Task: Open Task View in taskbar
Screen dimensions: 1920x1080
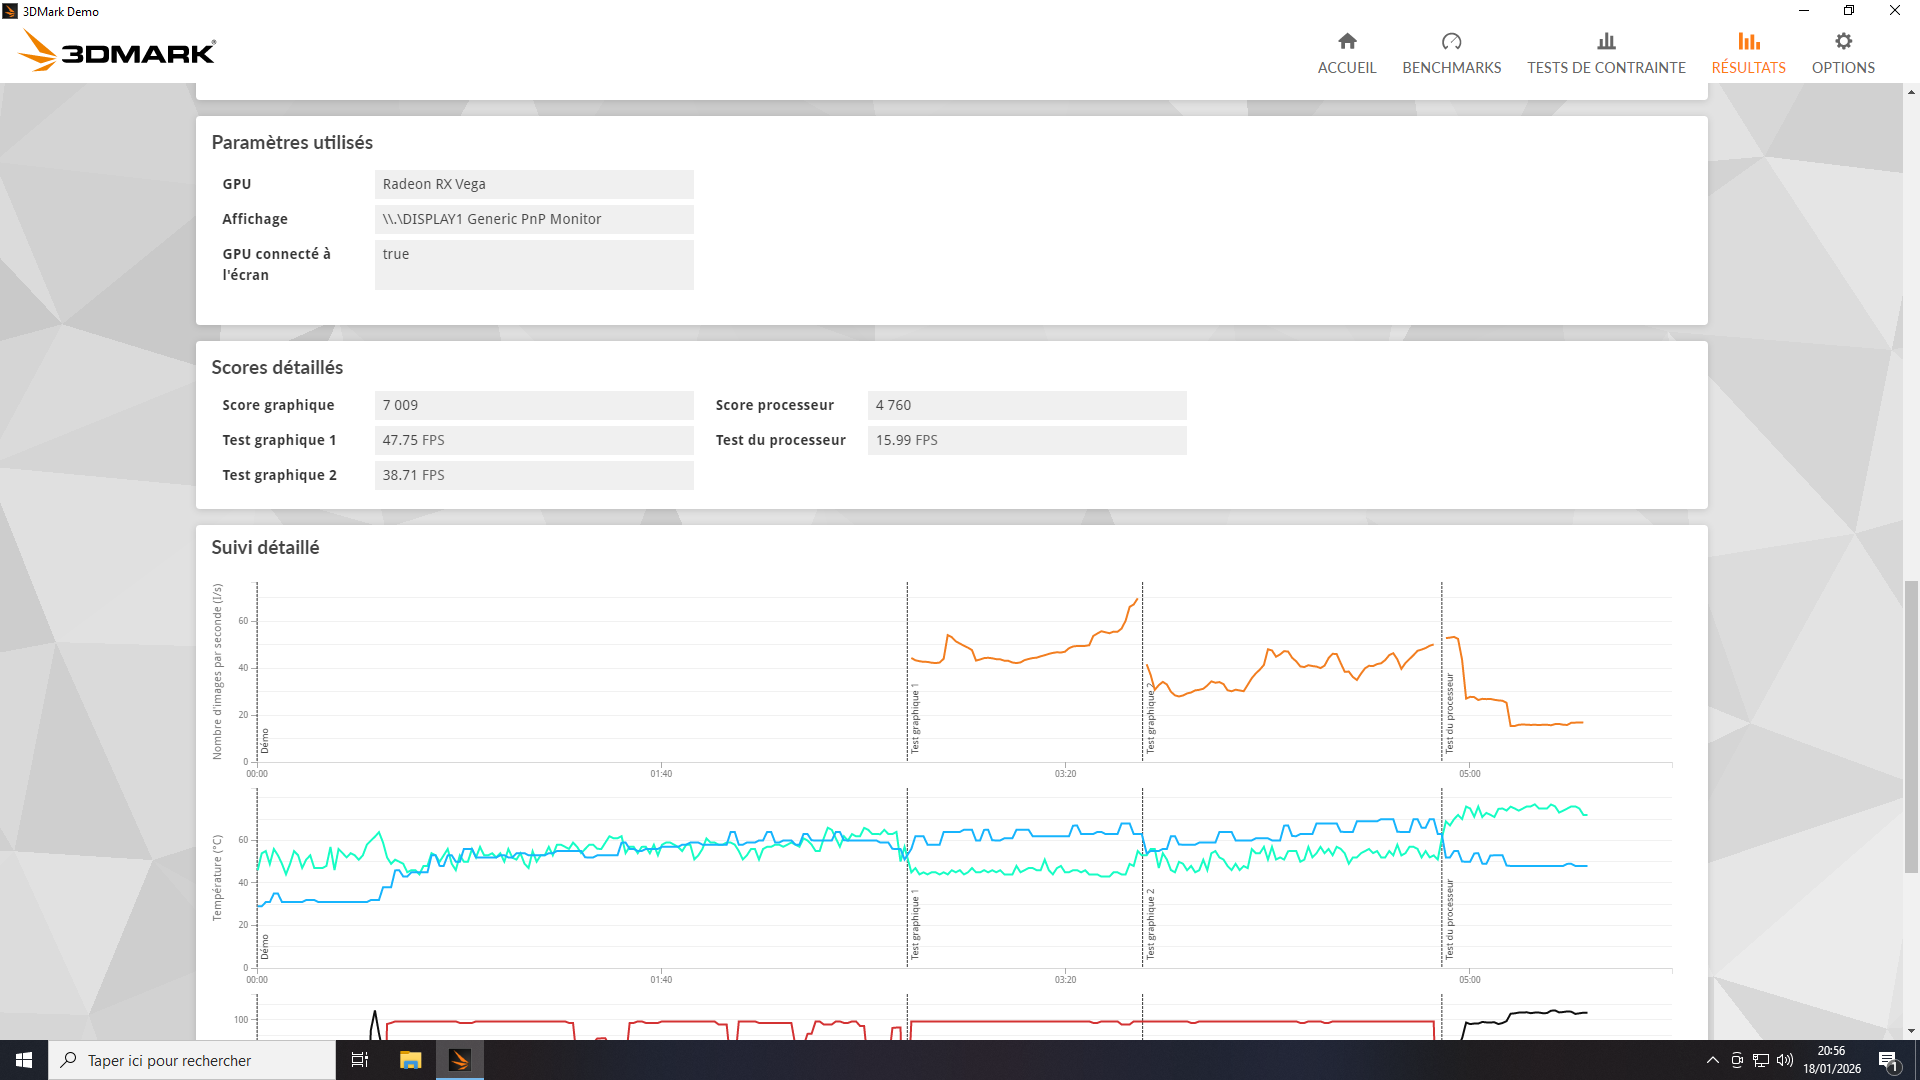Action: [x=360, y=1060]
